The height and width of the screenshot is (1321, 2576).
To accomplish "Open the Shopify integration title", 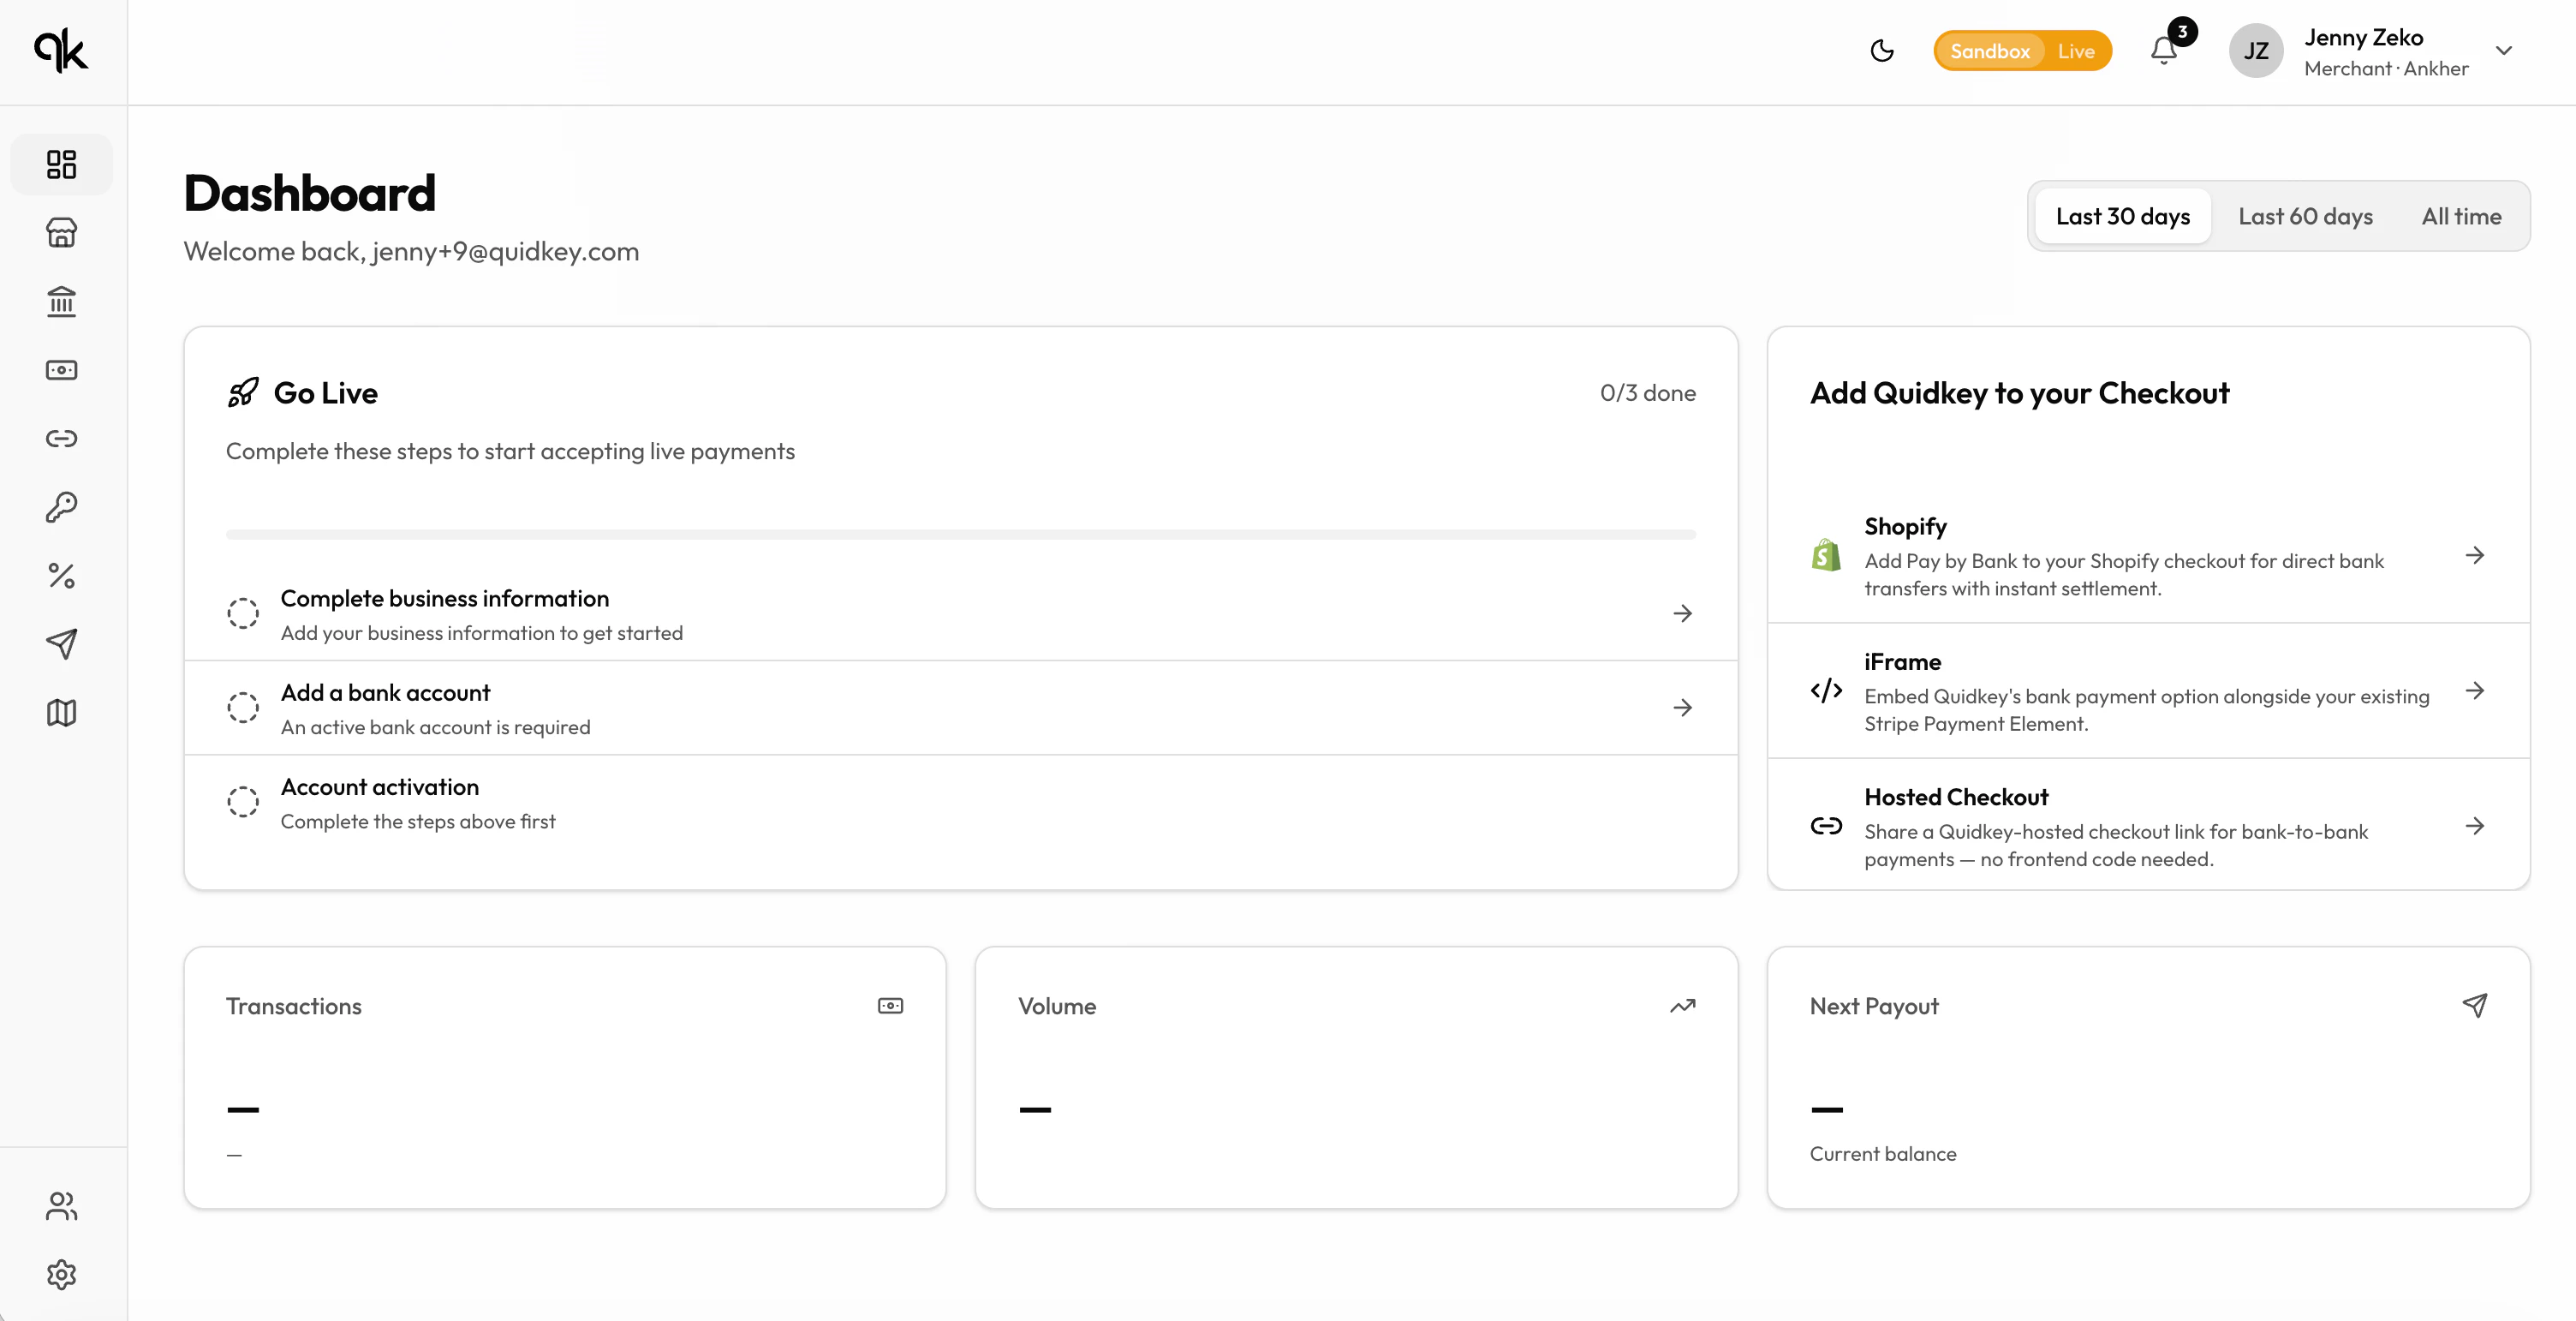I will [x=1905, y=527].
